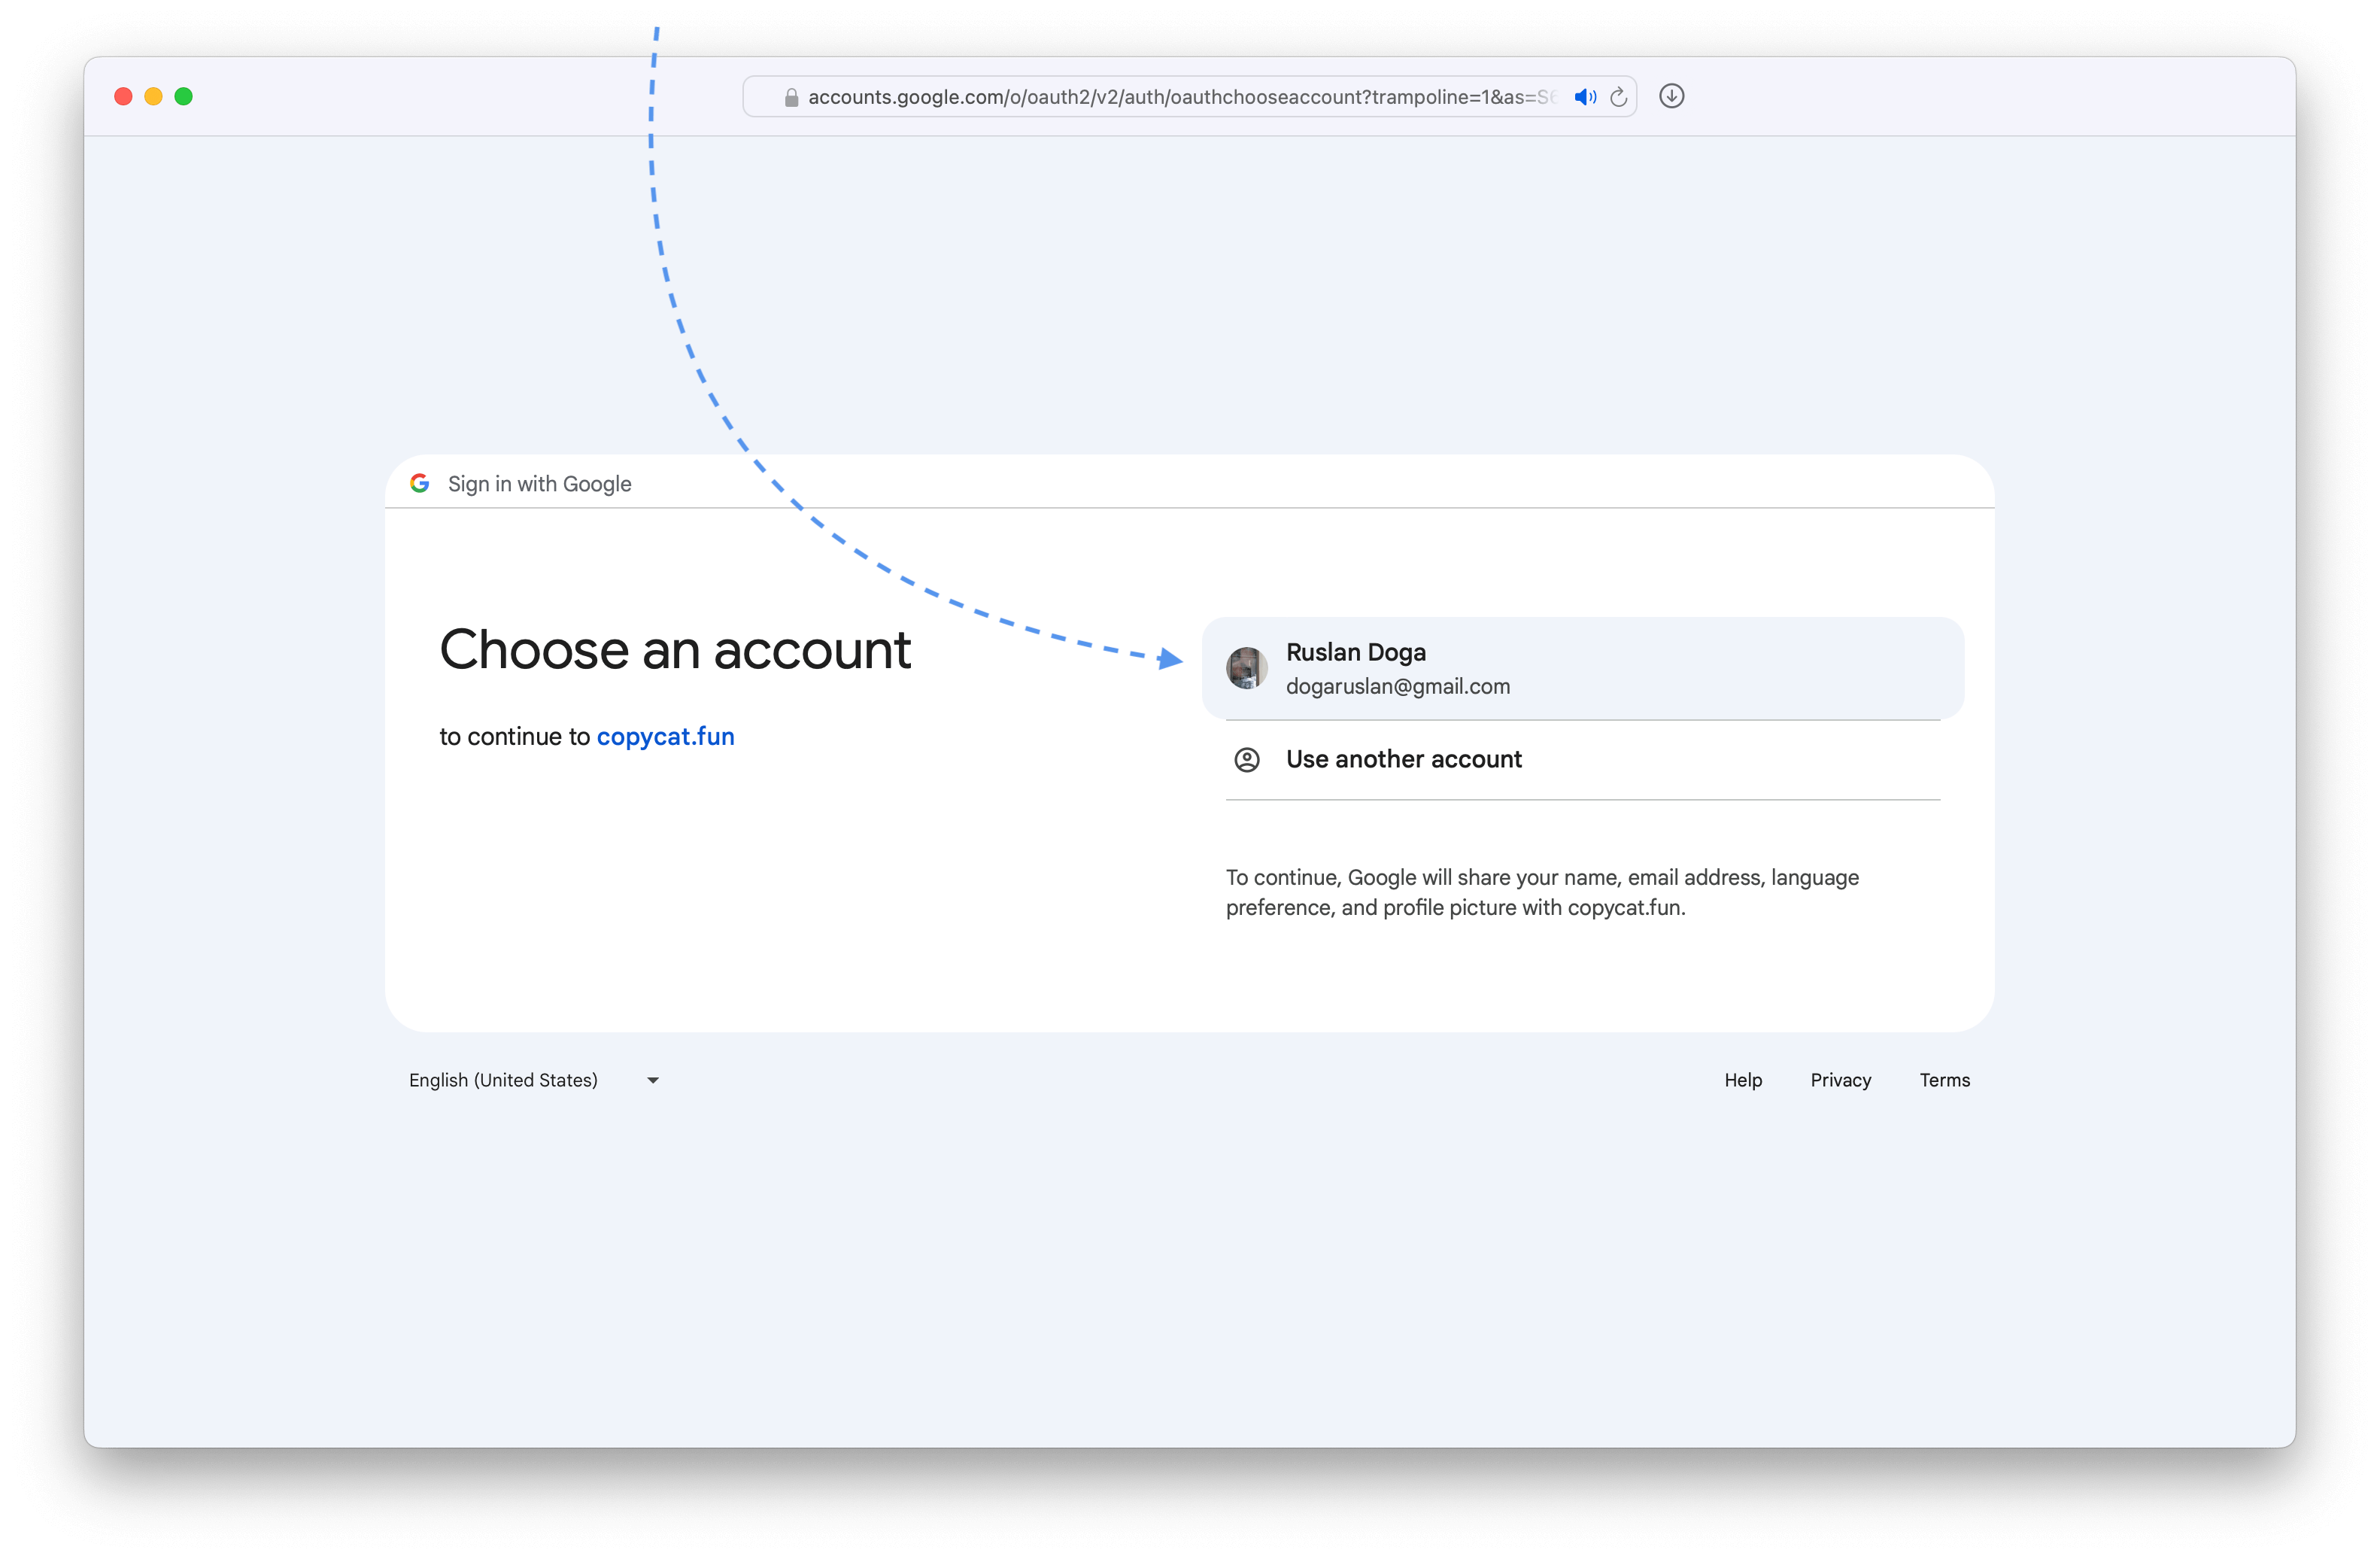The width and height of the screenshot is (2380, 1559).
Task: Click Ruslan Doga's profile avatar
Action: [x=1246, y=668]
